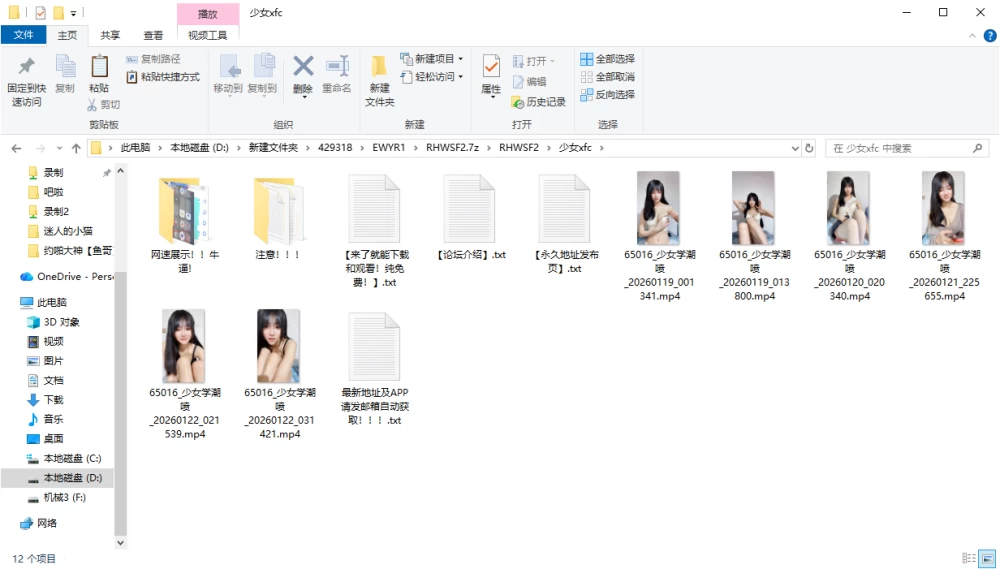Click 反向选择 to invert selection
Screen dimensions: 1000x569
pyautogui.click(x=607, y=94)
